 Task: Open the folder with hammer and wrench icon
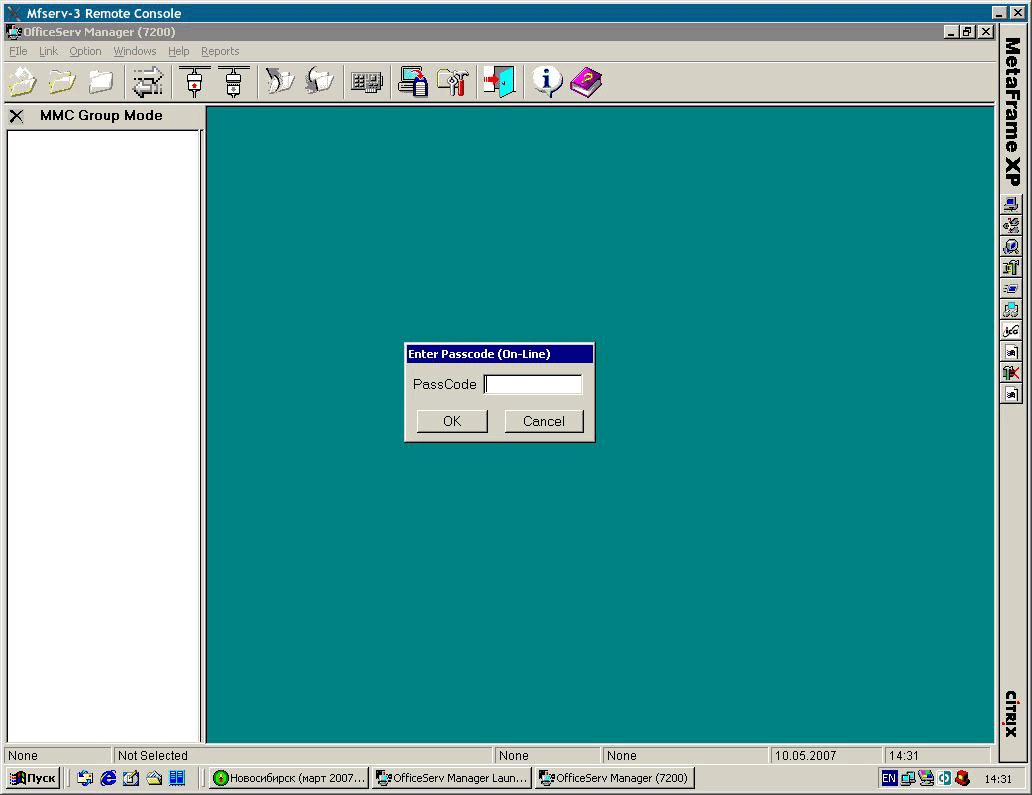coord(453,82)
